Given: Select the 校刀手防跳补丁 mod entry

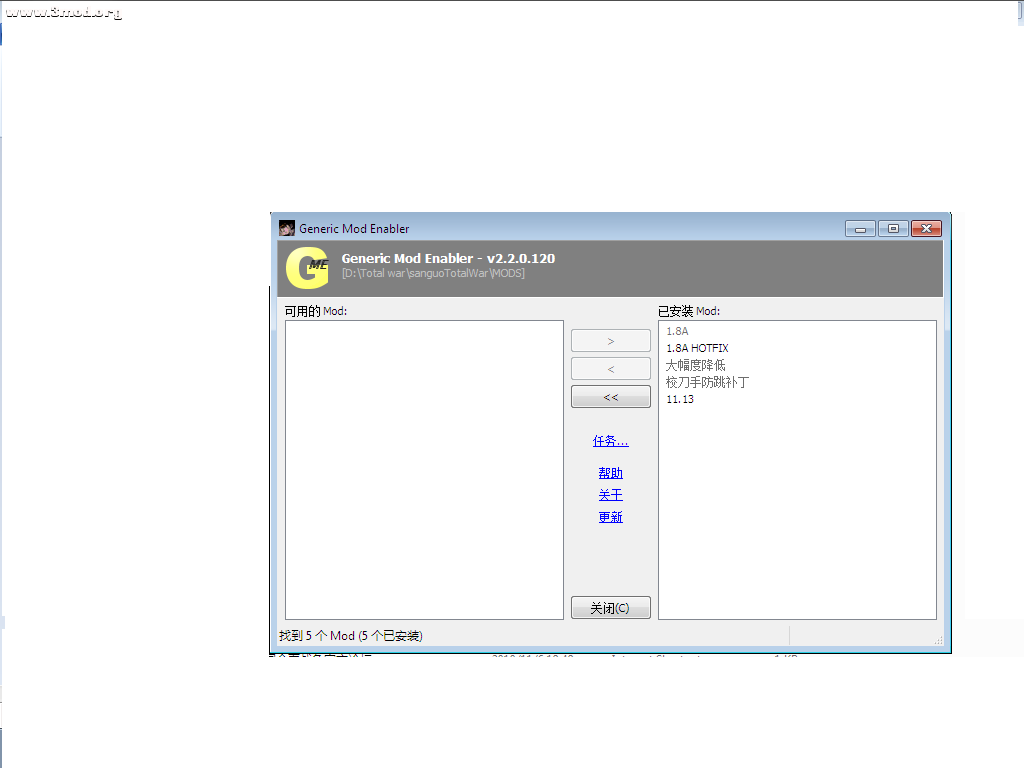Looking at the screenshot, I should [707, 382].
